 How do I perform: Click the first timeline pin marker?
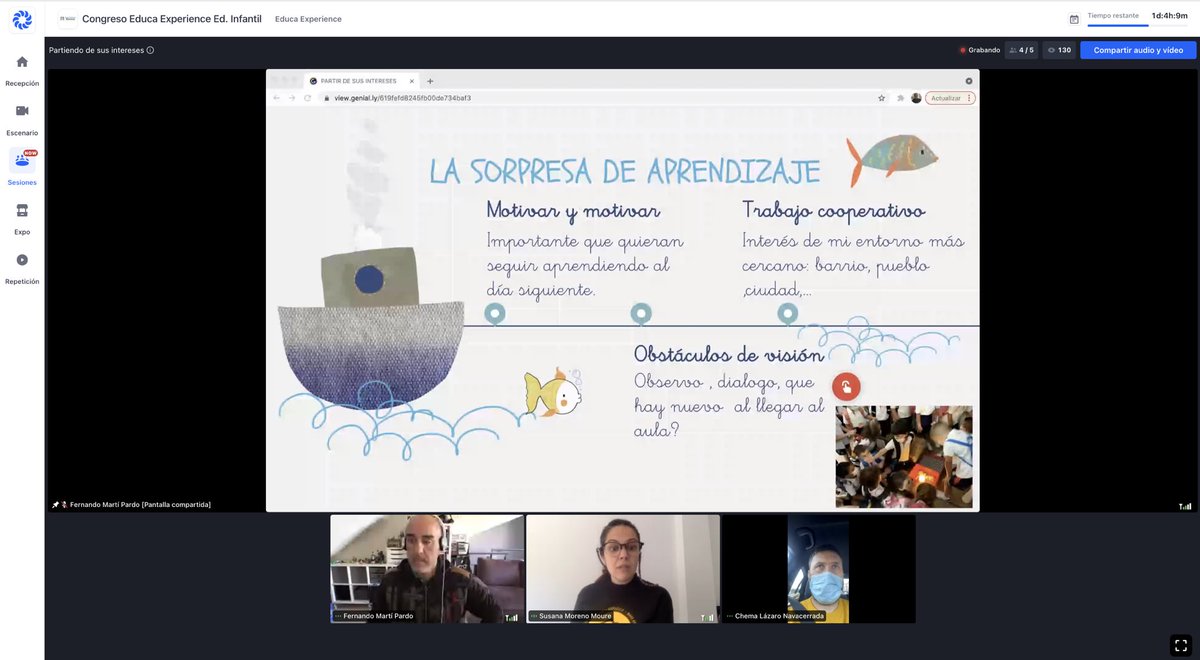point(494,314)
